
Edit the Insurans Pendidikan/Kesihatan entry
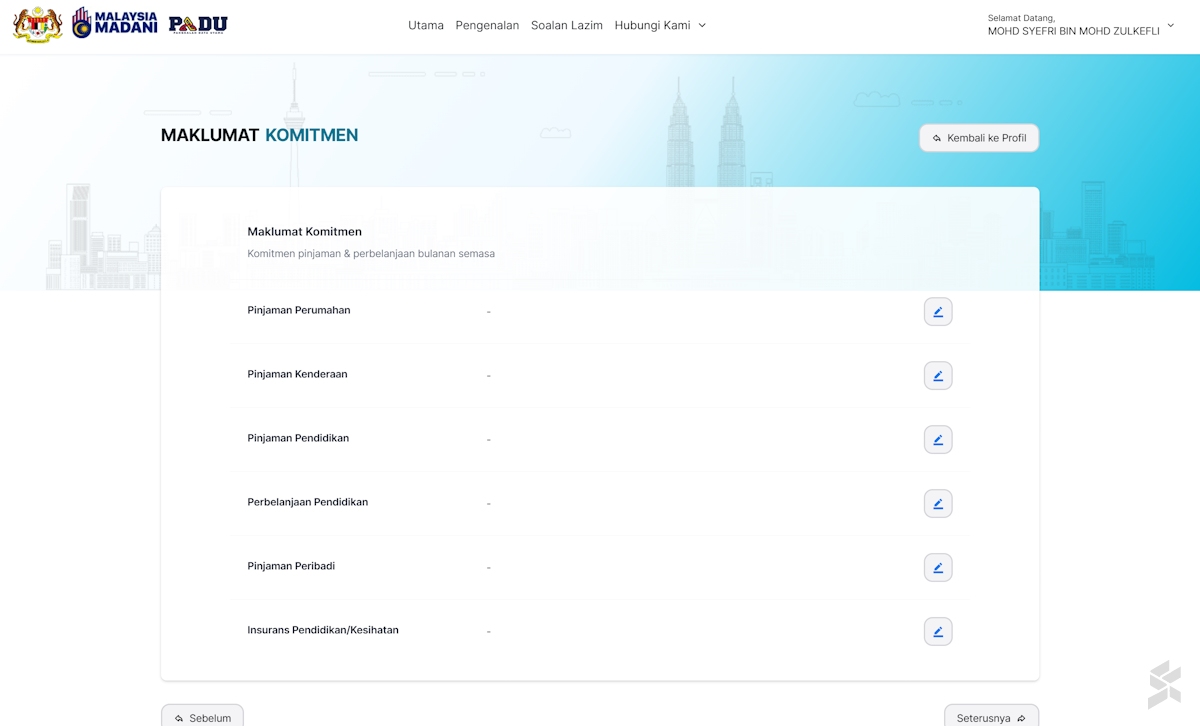click(937, 632)
